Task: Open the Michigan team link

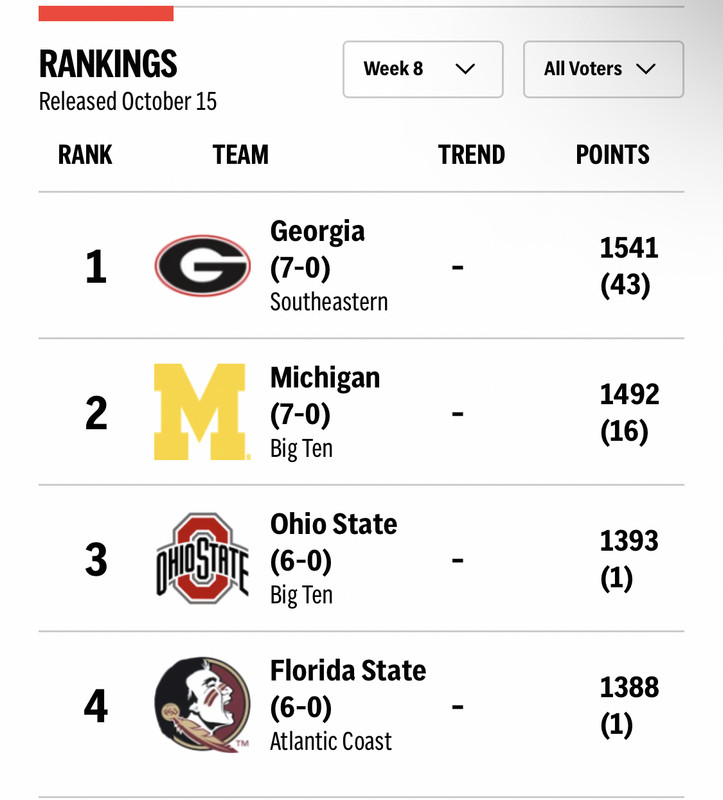Action: click(325, 378)
